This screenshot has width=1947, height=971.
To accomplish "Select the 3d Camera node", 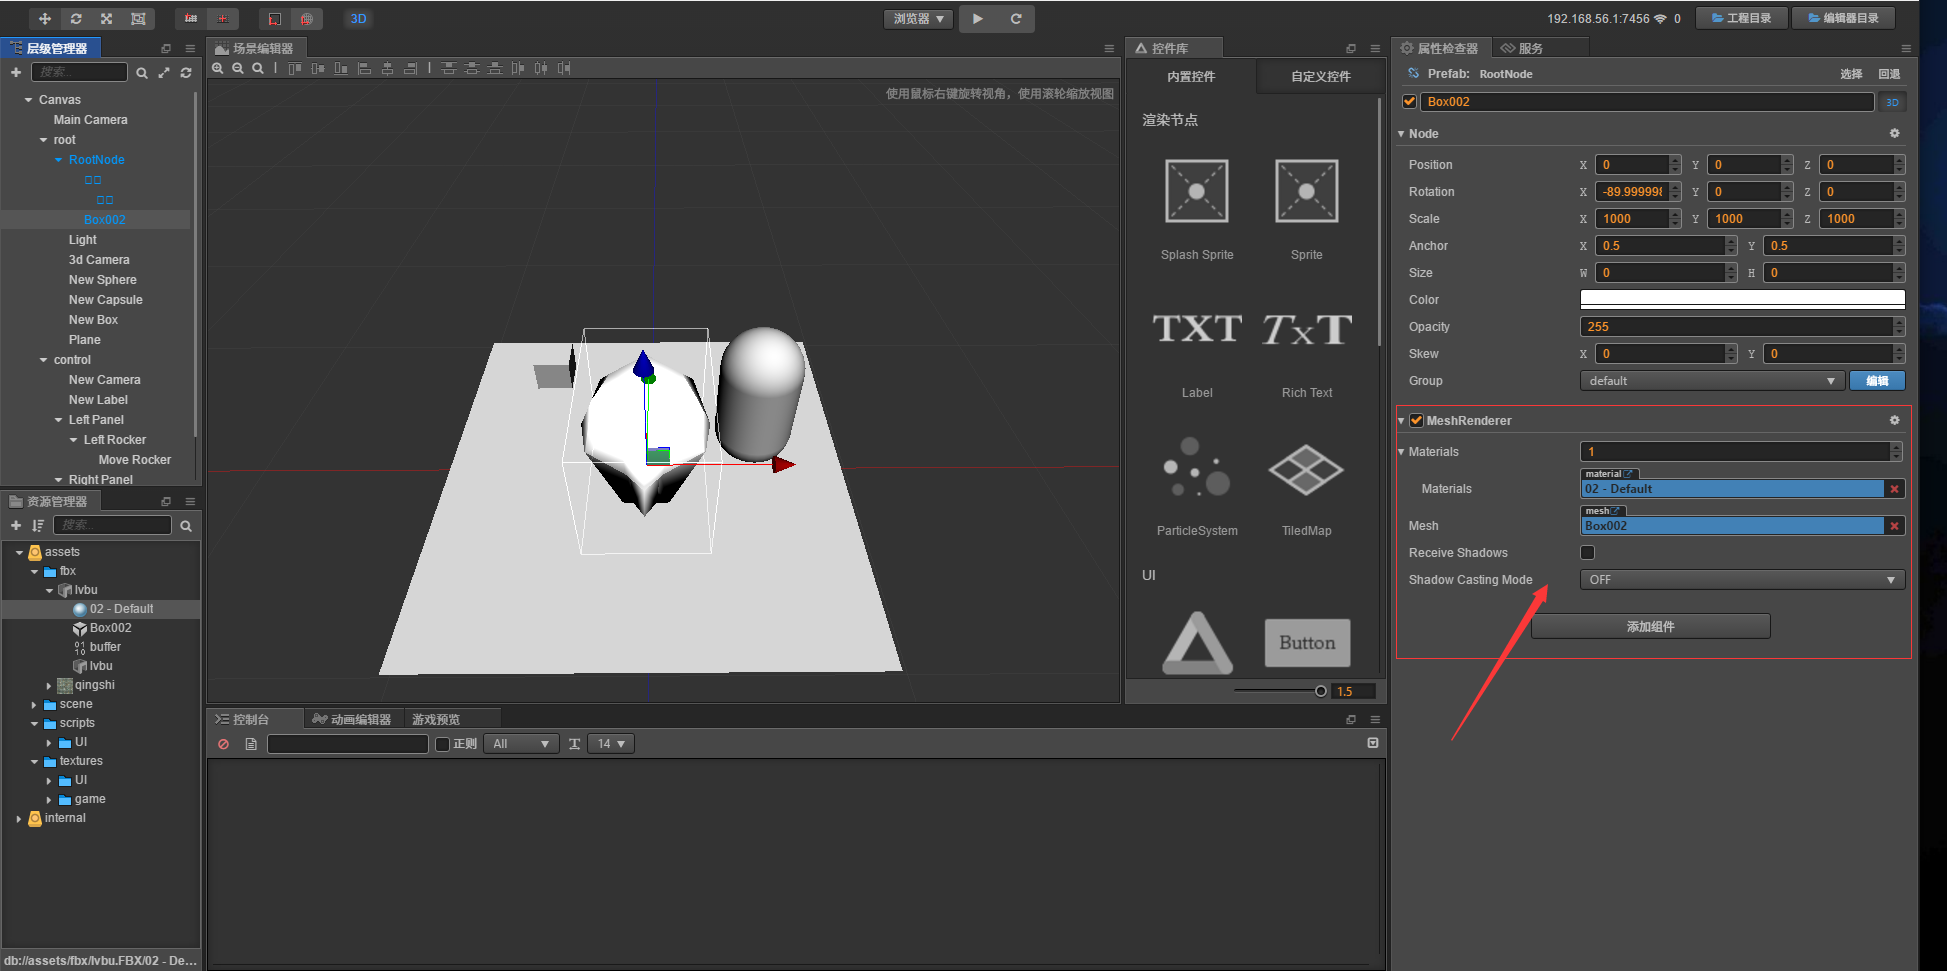I will click(99, 260).
